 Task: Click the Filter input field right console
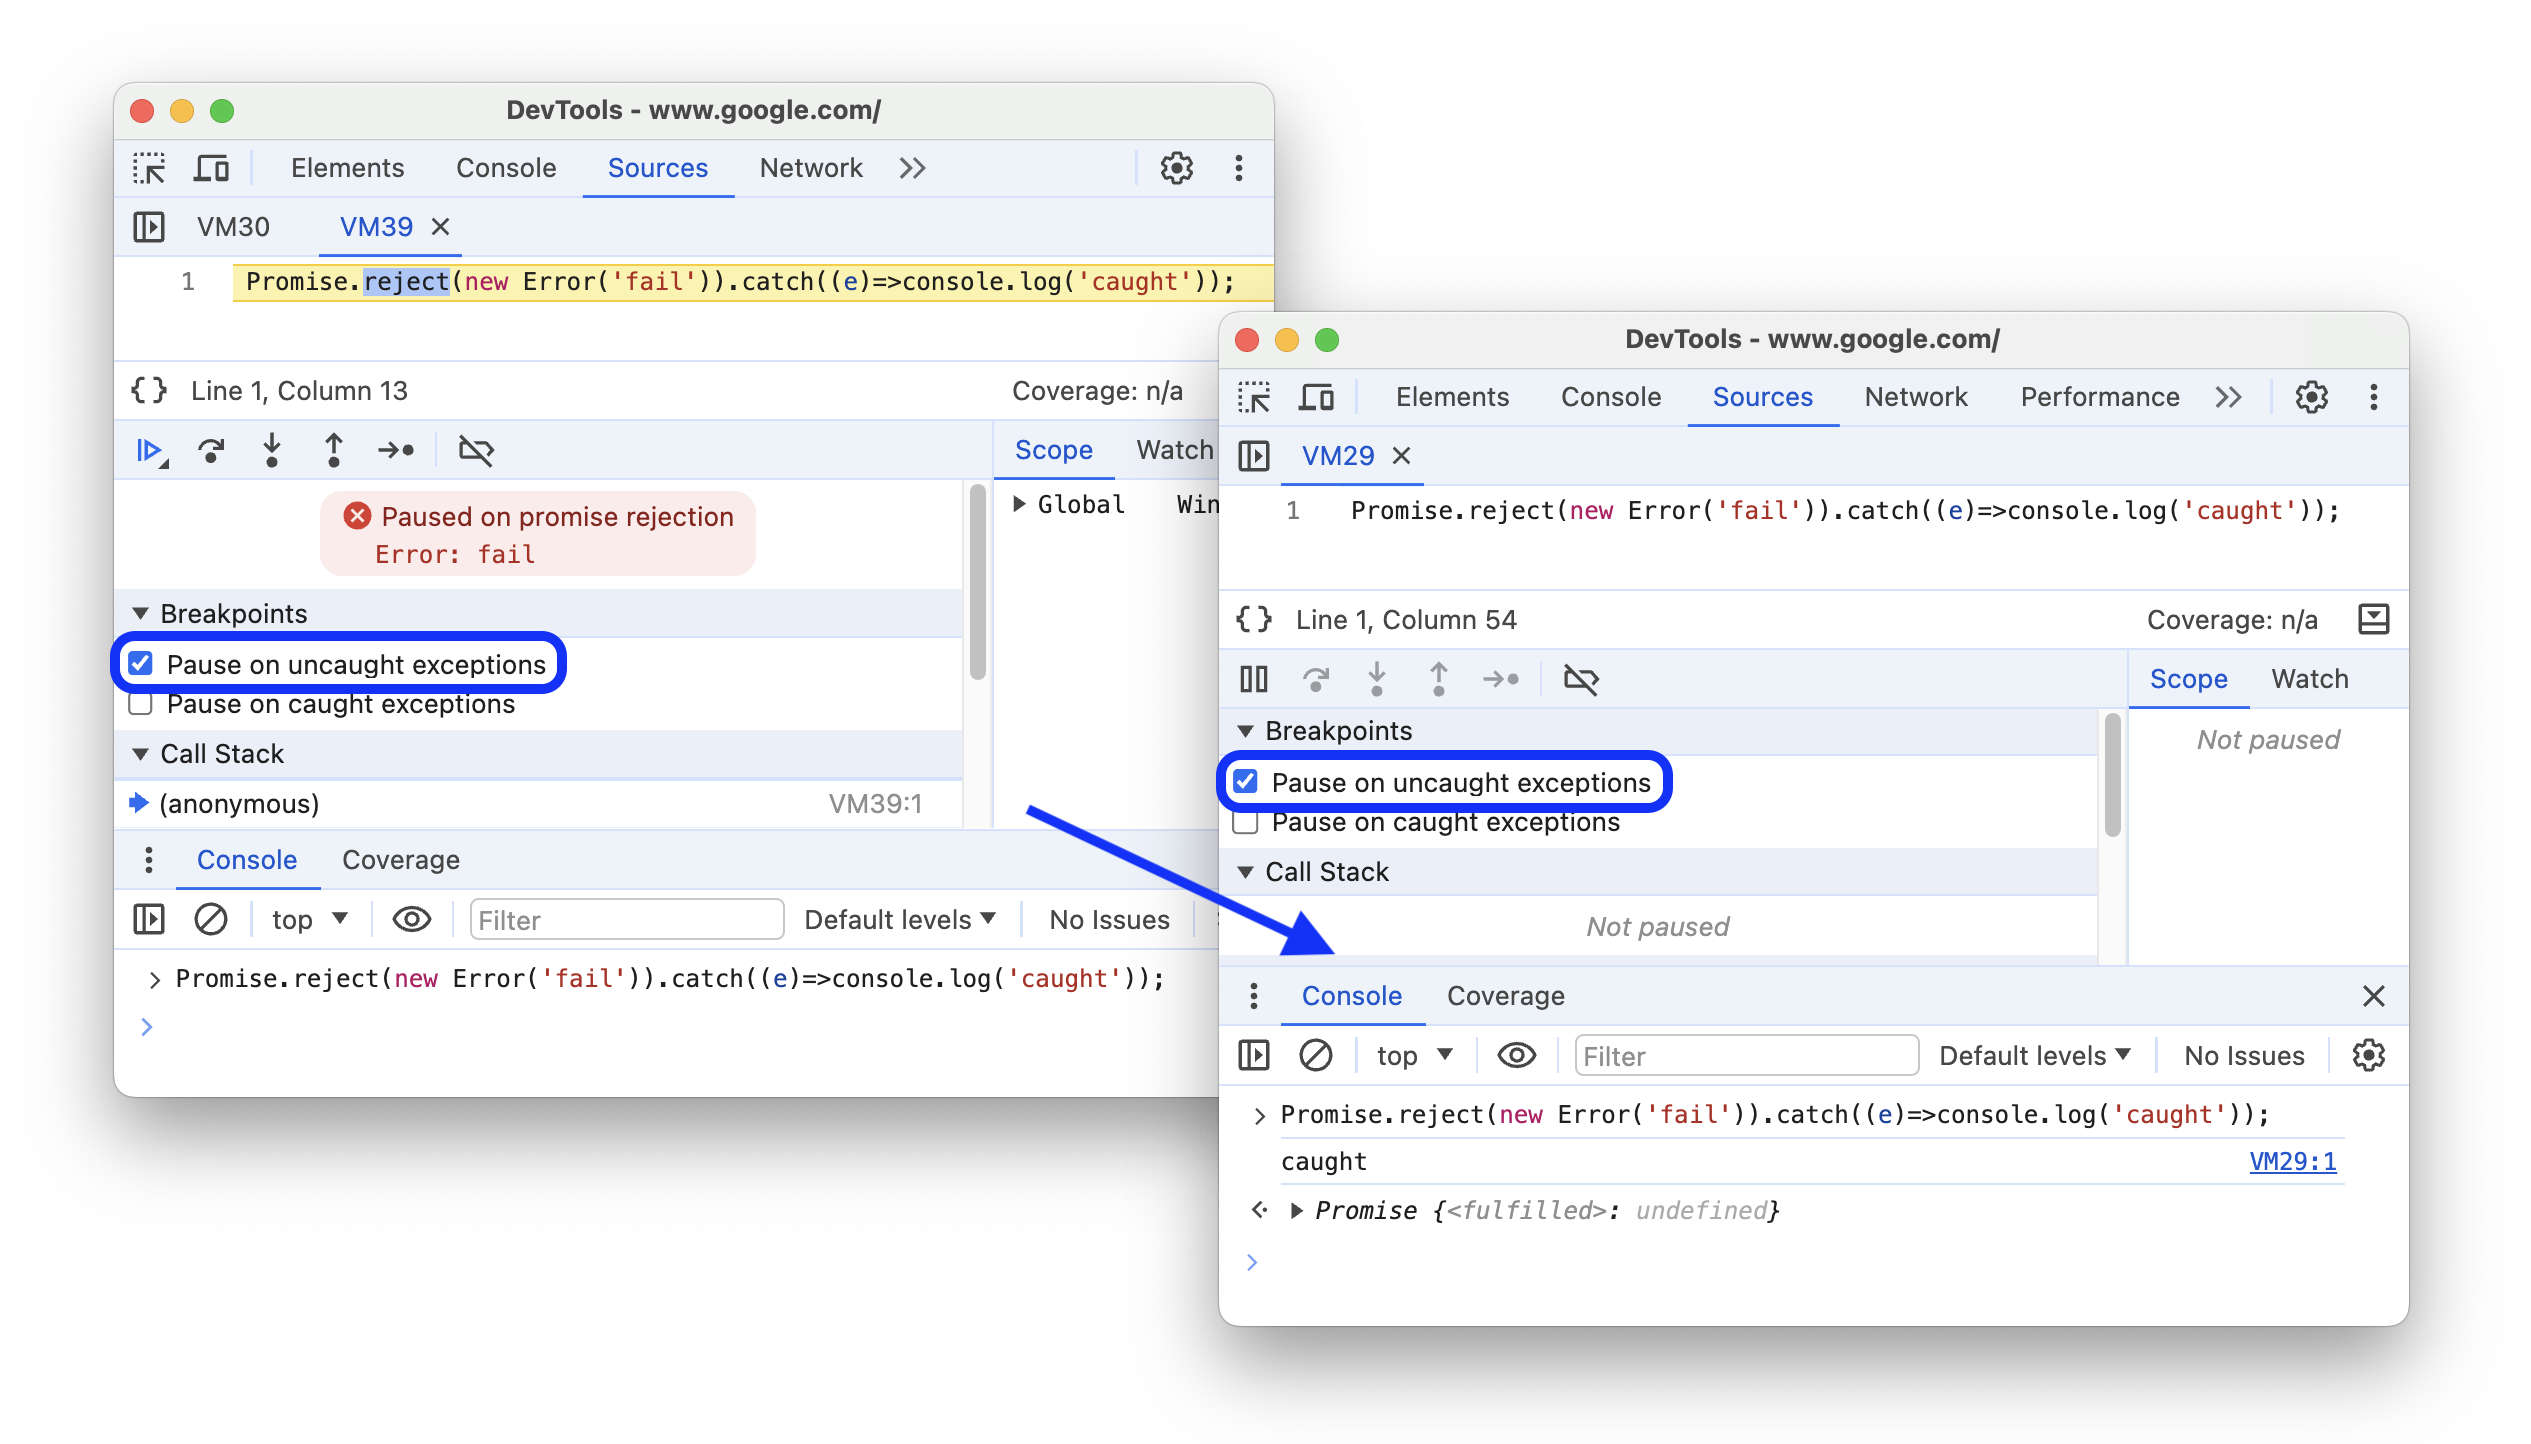click(x=1738, y=1057)
